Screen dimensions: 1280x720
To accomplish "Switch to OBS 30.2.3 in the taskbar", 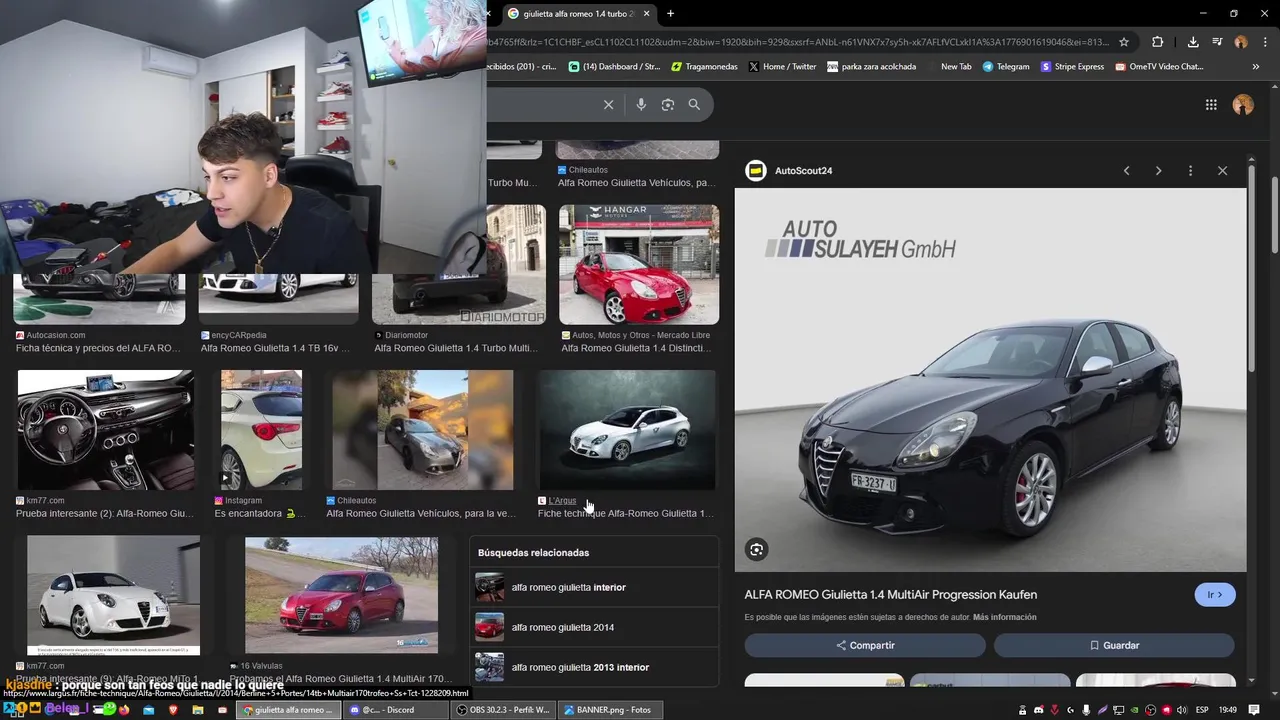I will [x=502, y=710].
